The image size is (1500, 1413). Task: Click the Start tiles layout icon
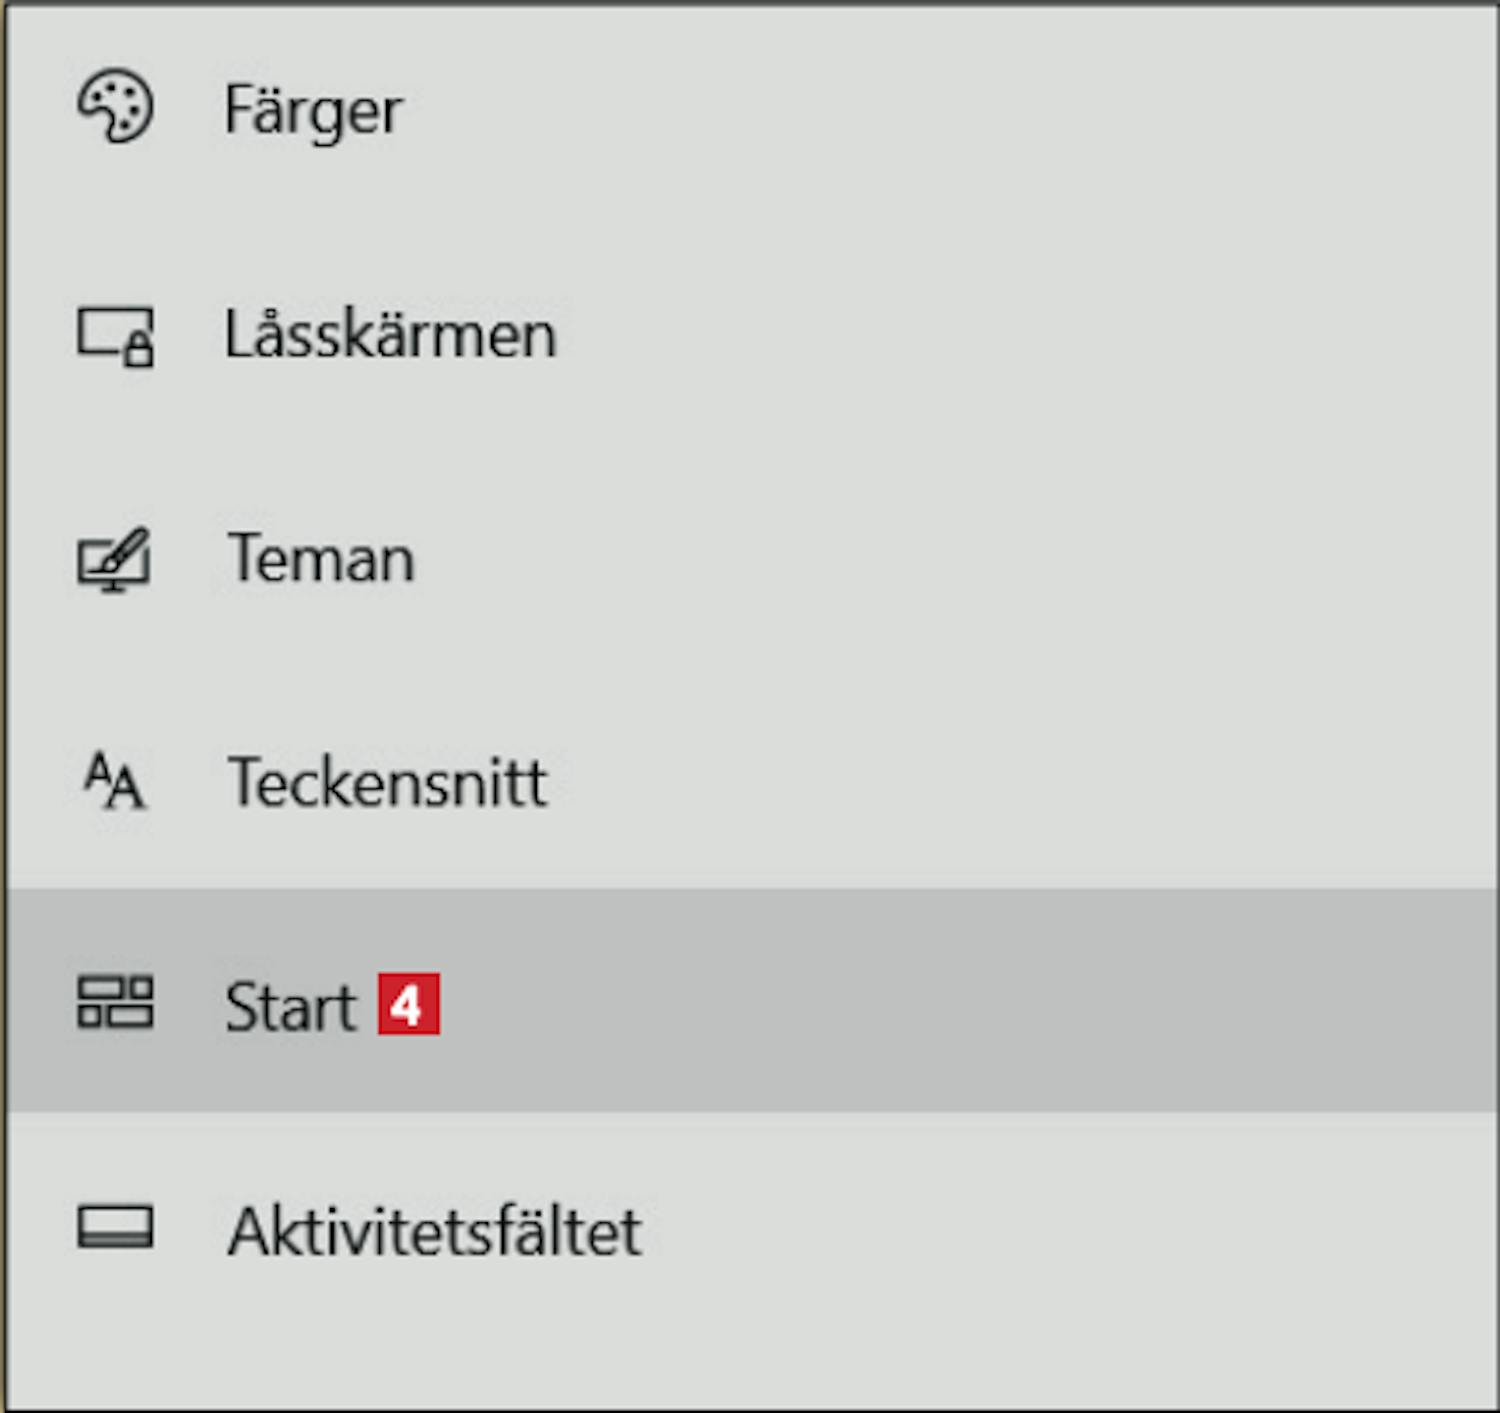click(115, 1003)
